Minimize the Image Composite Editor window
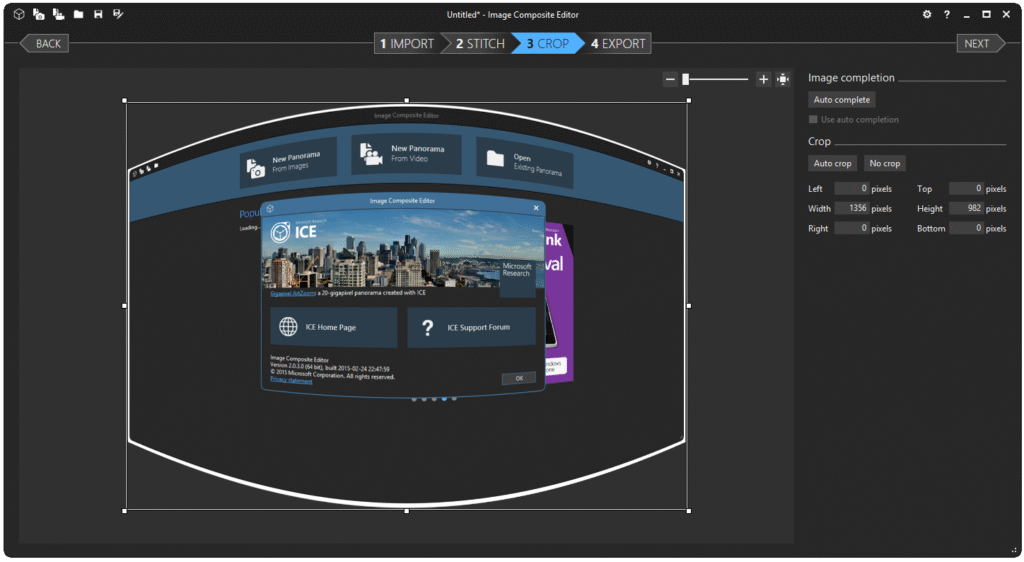This screenshot has height=562, width=1024. pyautogui.click(x=967, y=14)
